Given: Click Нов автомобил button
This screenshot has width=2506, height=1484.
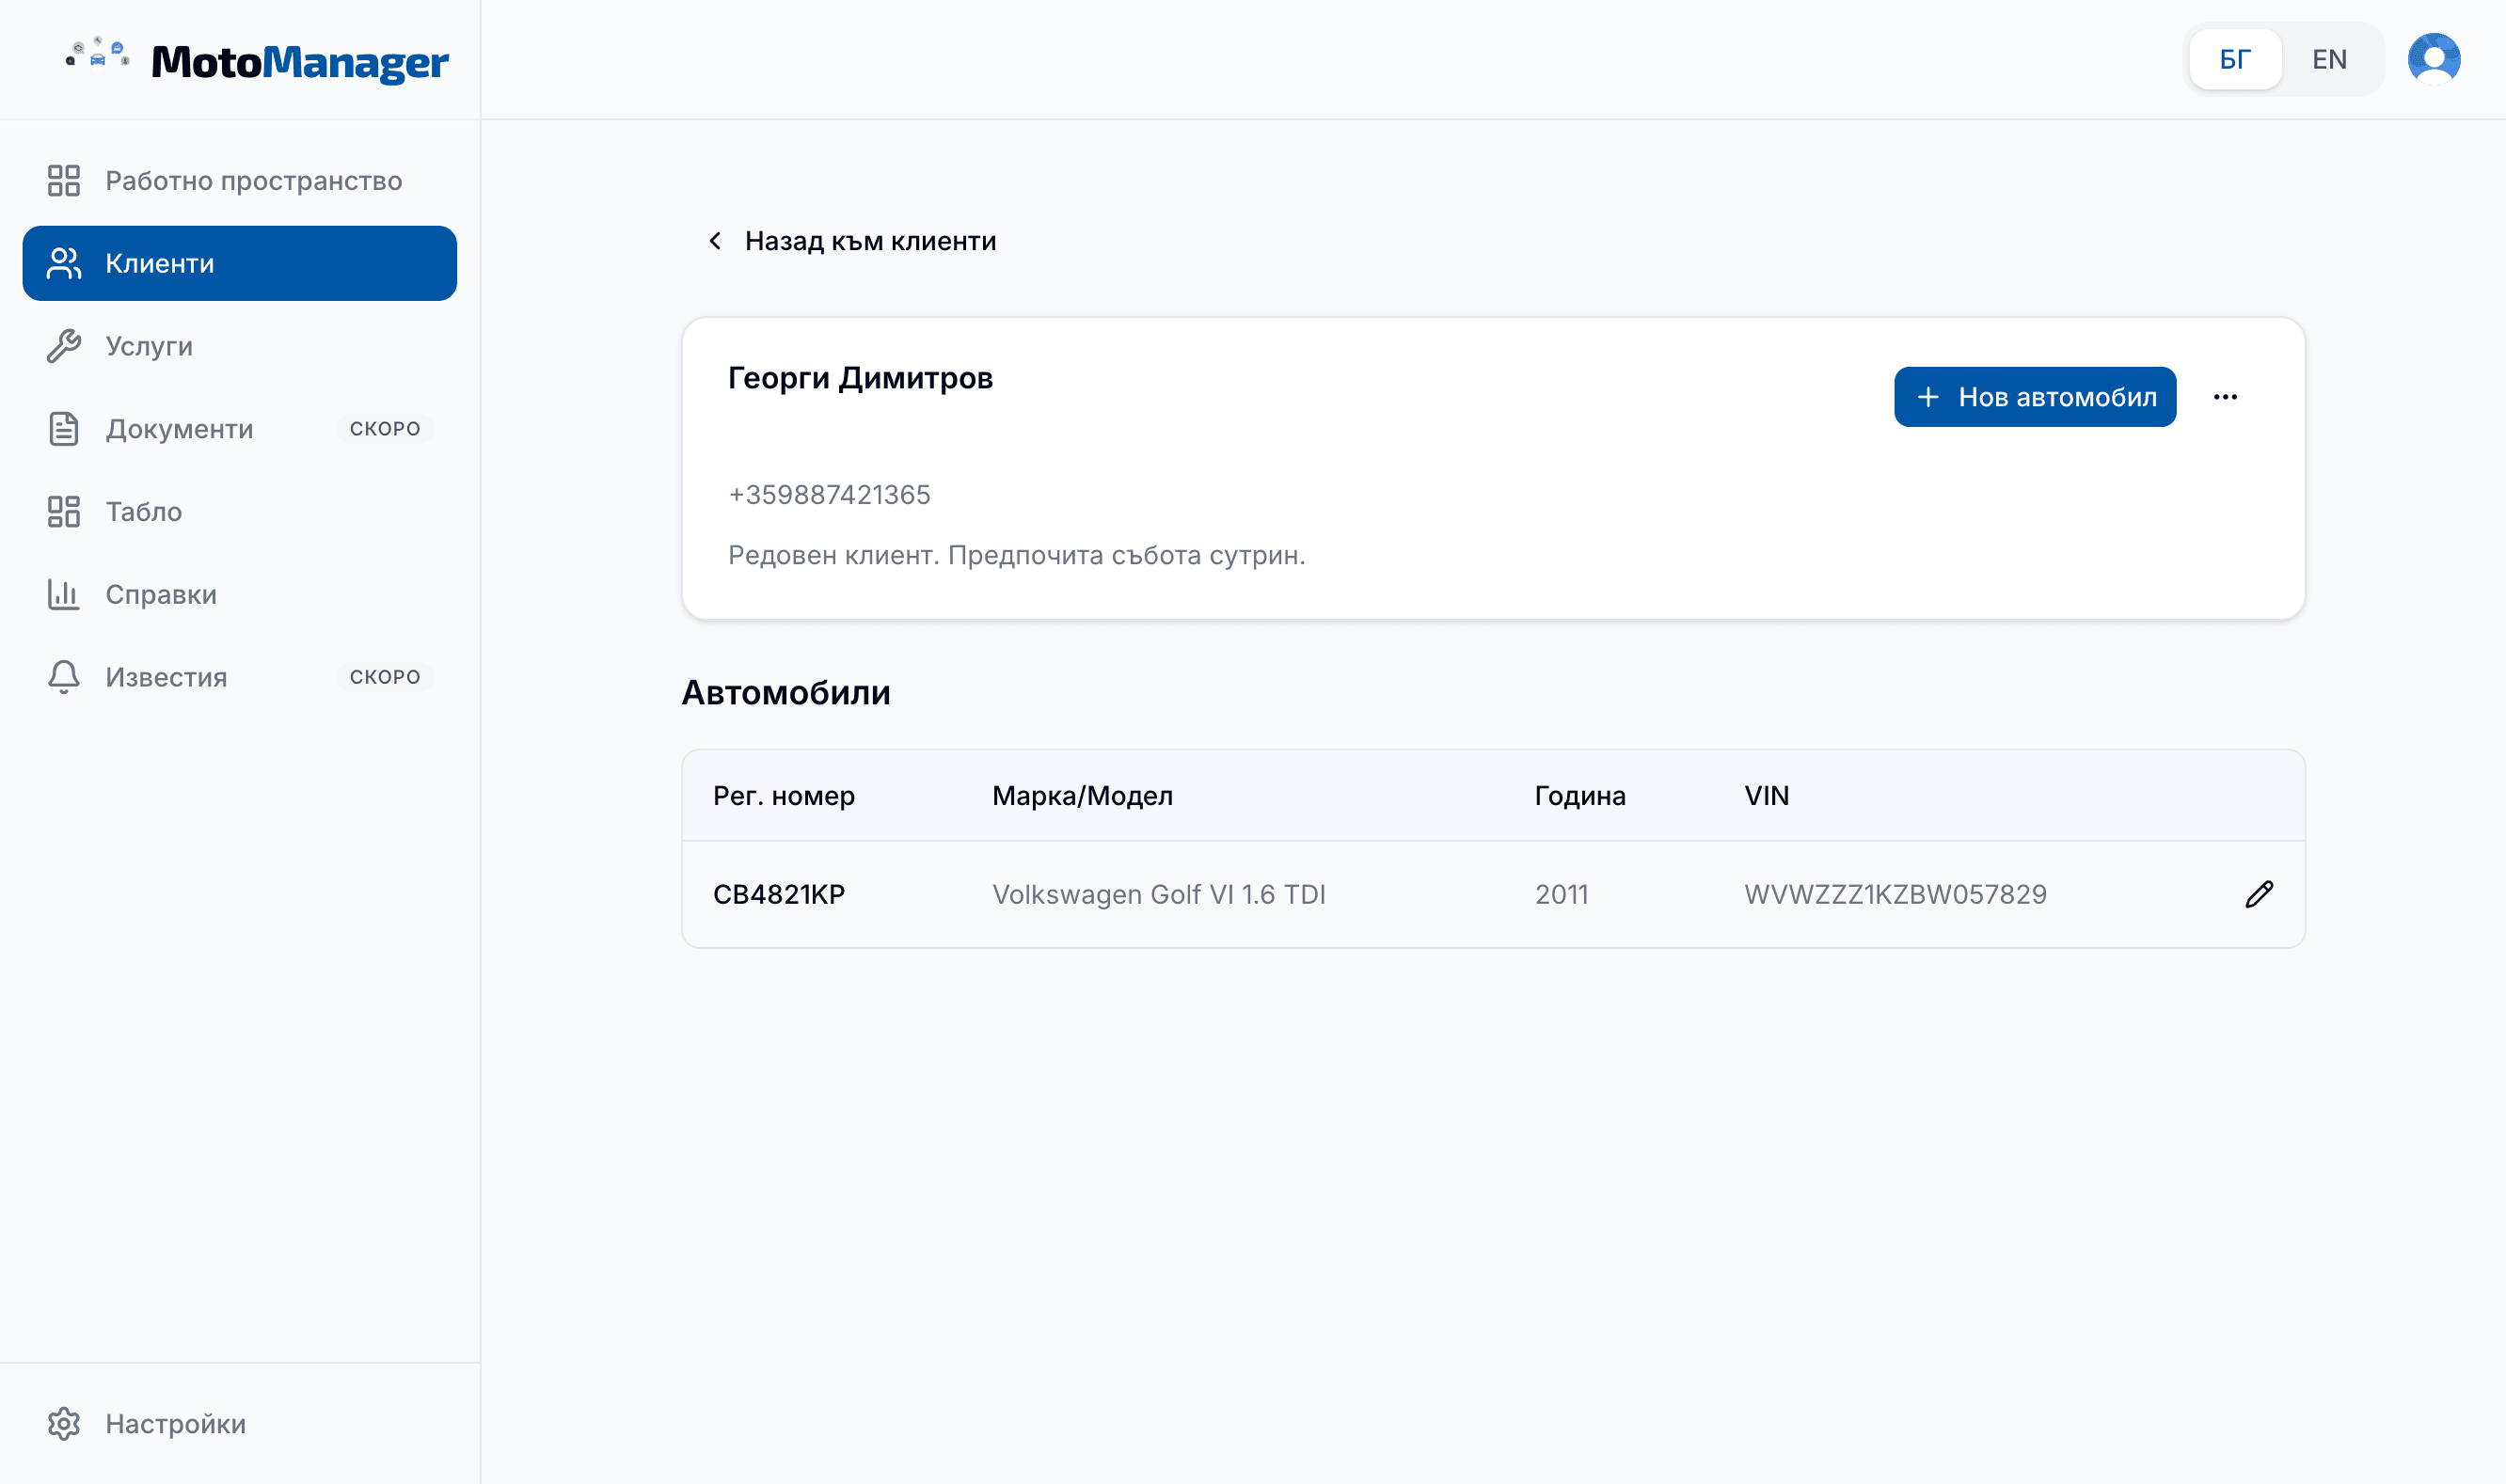Looking at the screenshot, I should [x=2035, y=397].
